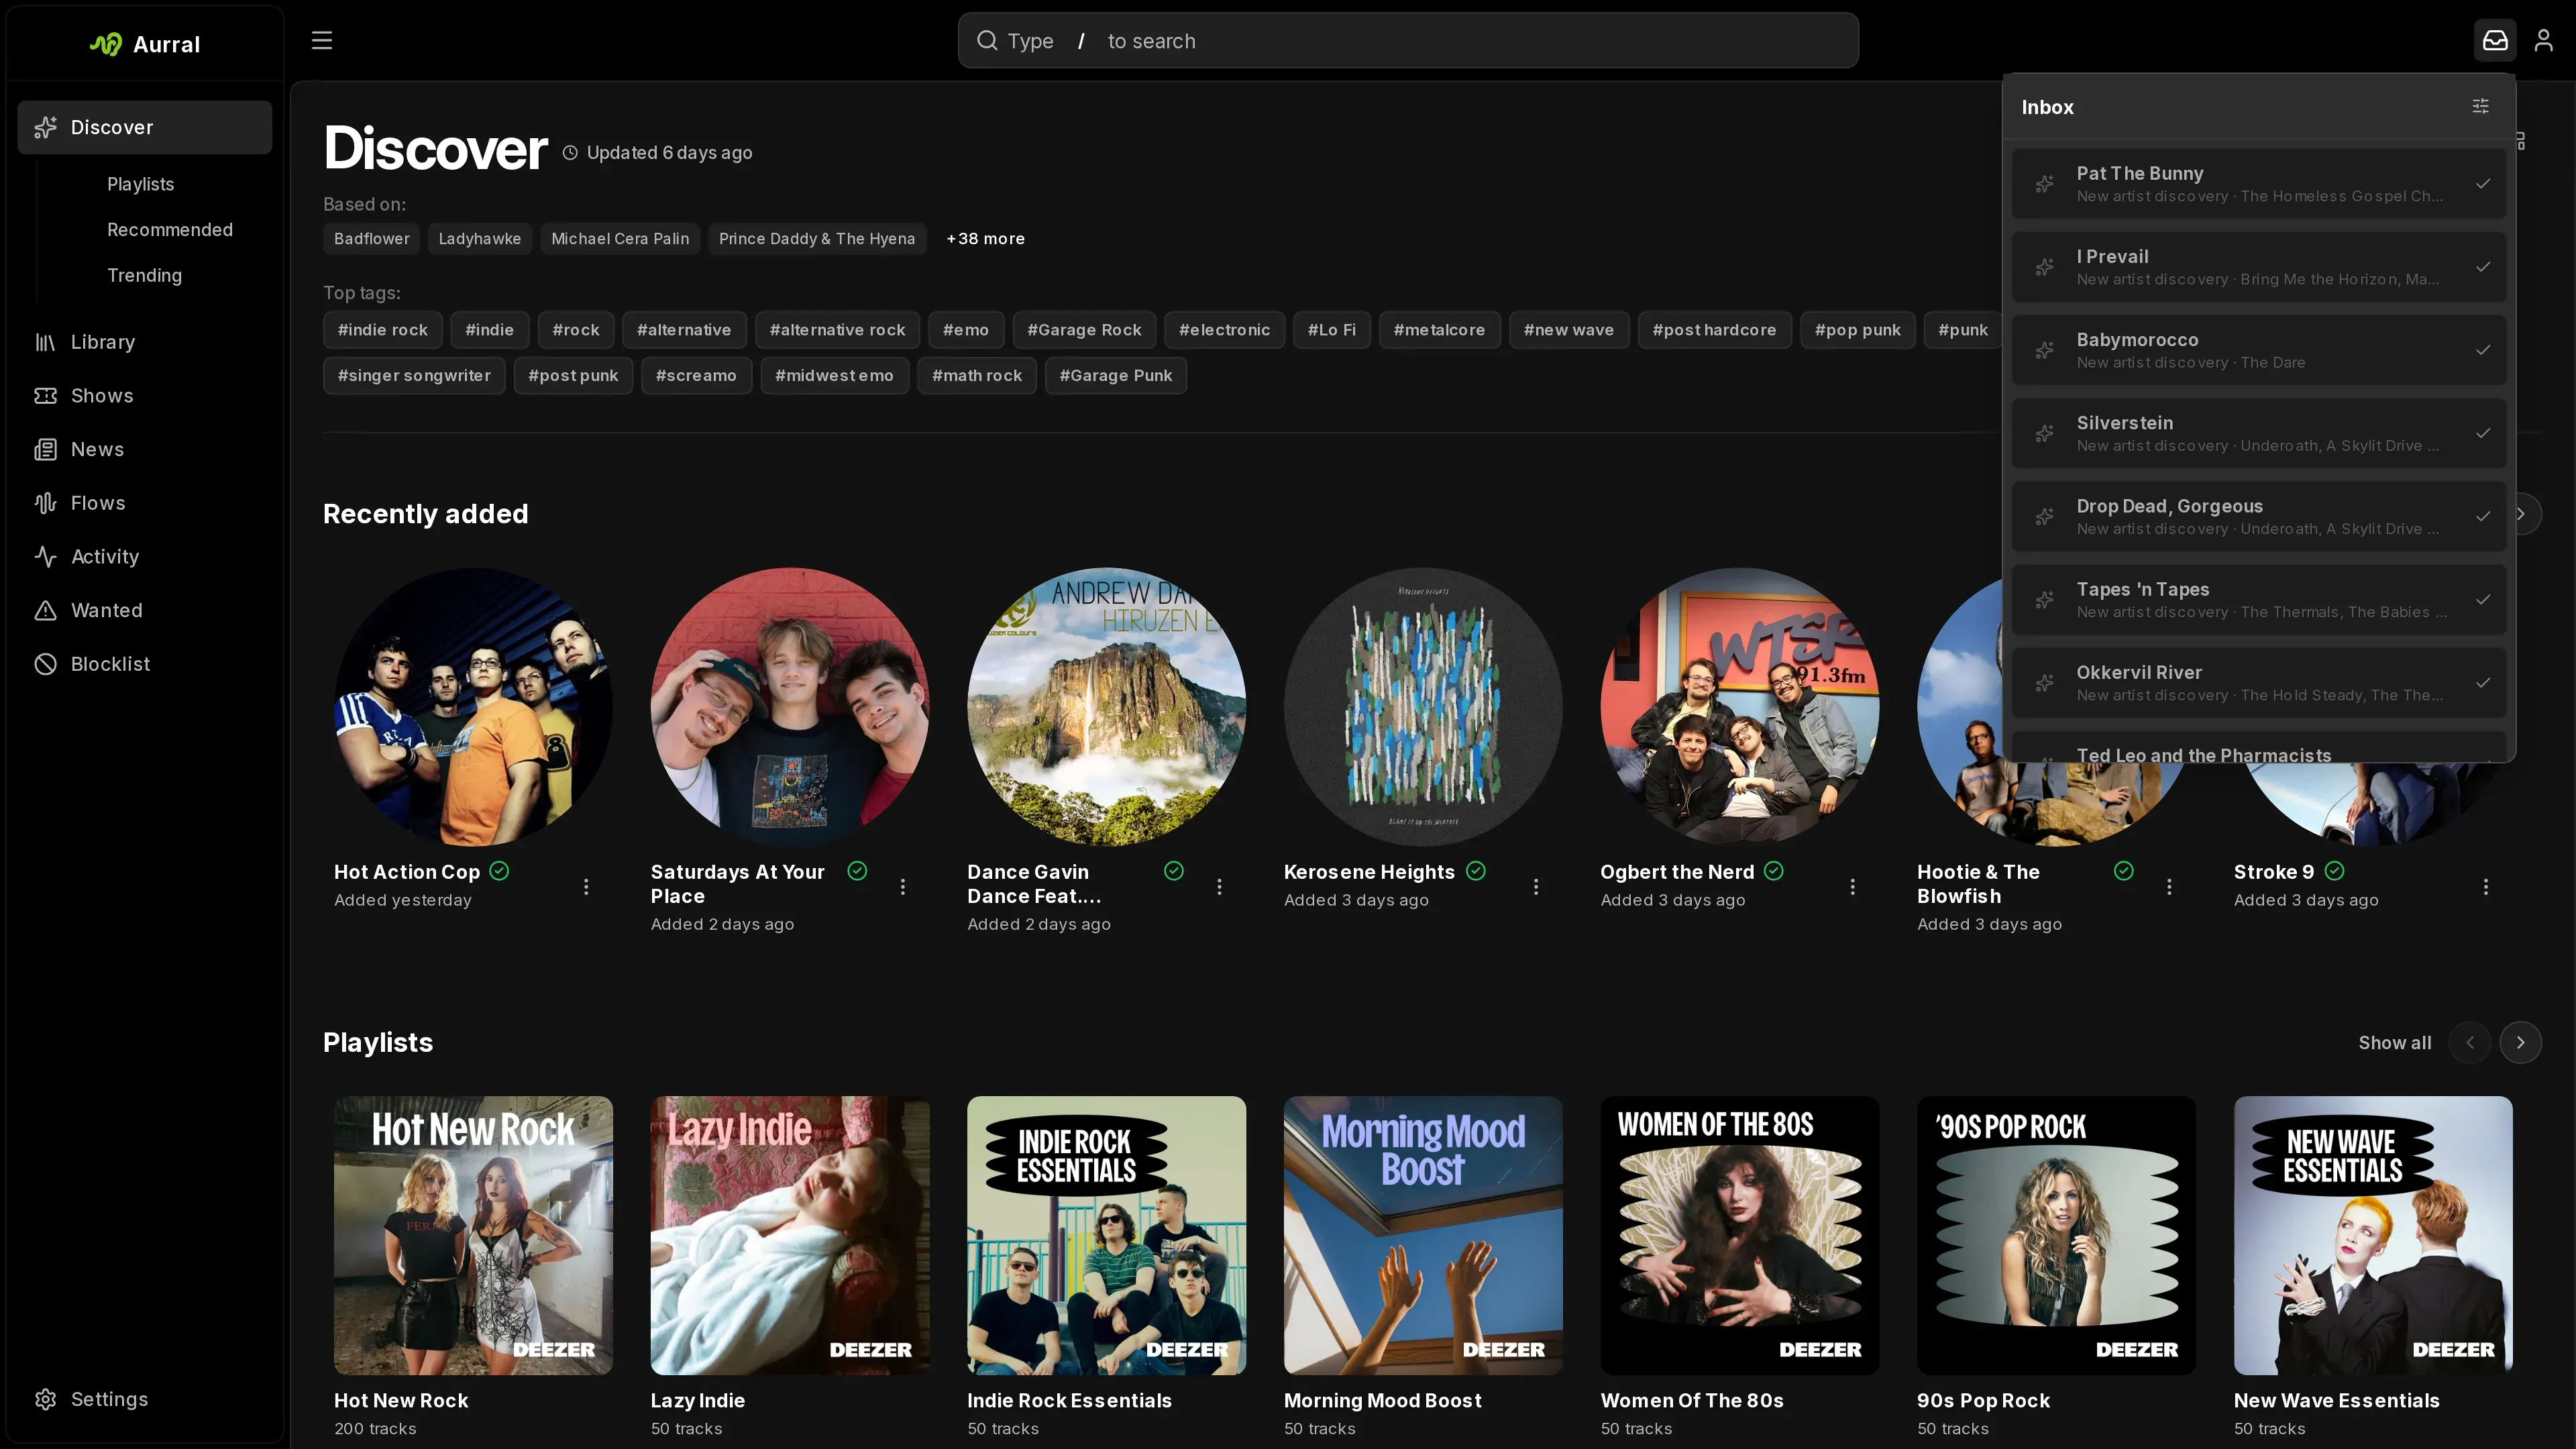Open the Activity page
This screenshot has height=1449, width=2576.
[x=145, y=557]
